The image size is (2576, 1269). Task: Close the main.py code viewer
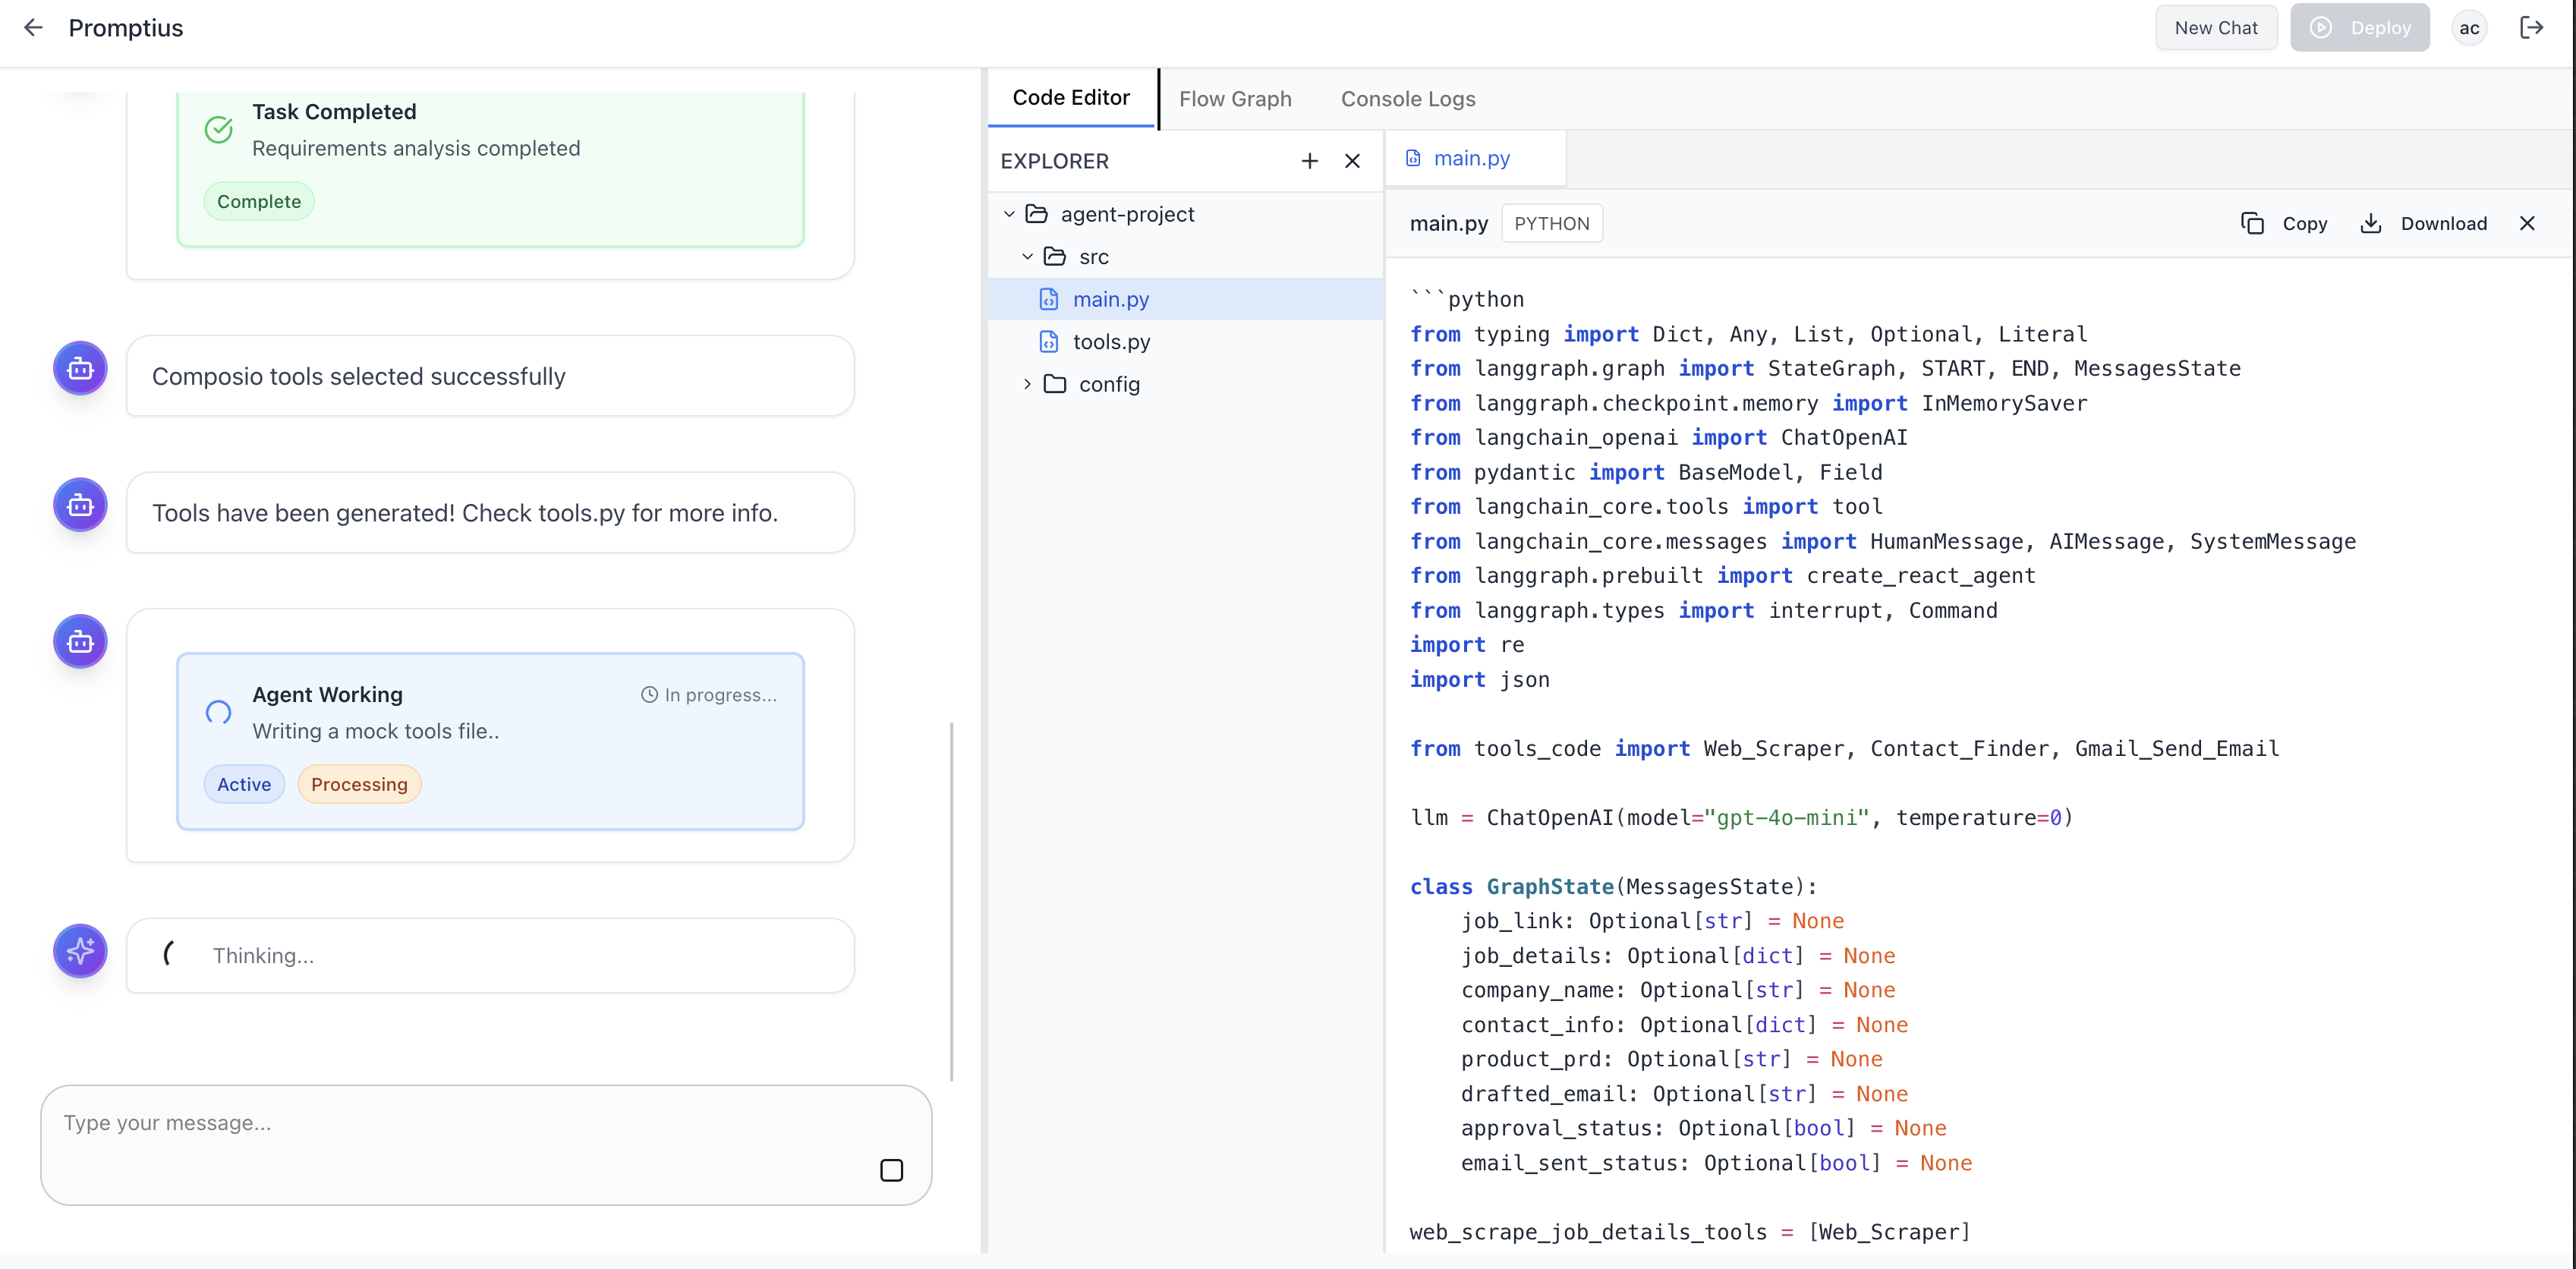coord(2527,224)
